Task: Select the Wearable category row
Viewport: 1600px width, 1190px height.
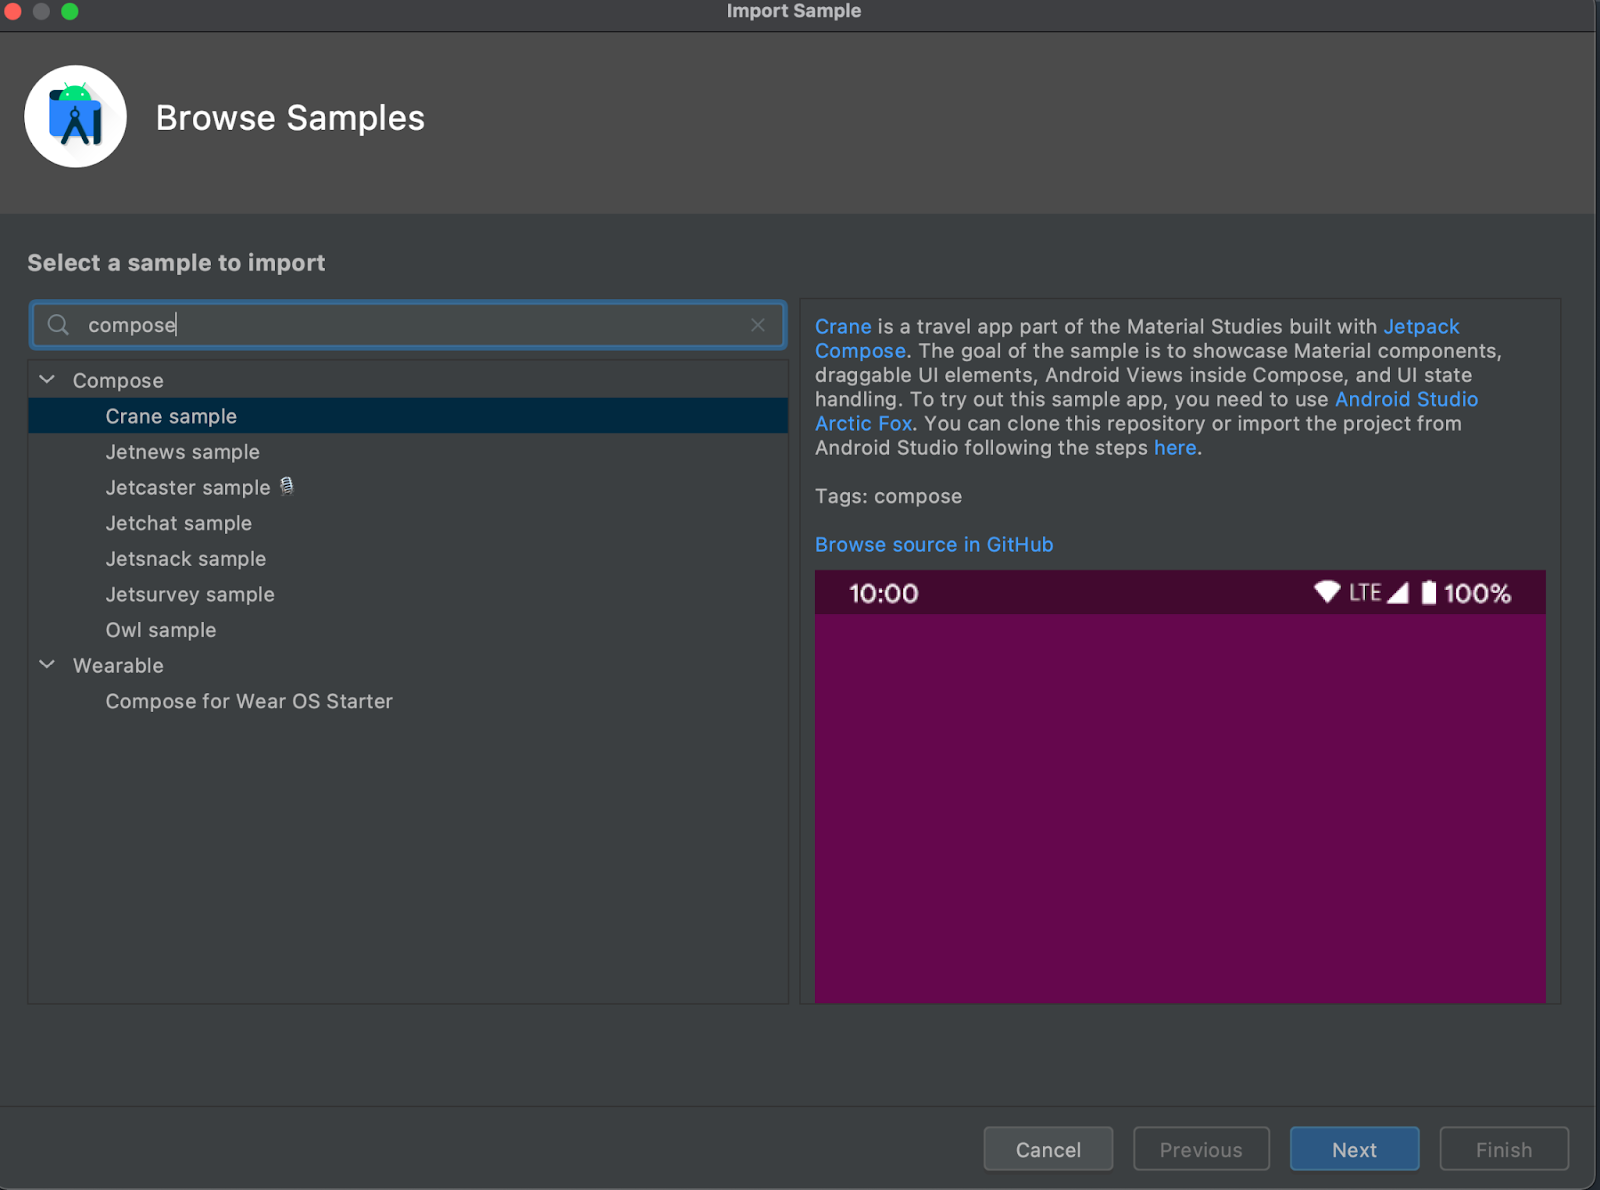Action: (408, 665)
